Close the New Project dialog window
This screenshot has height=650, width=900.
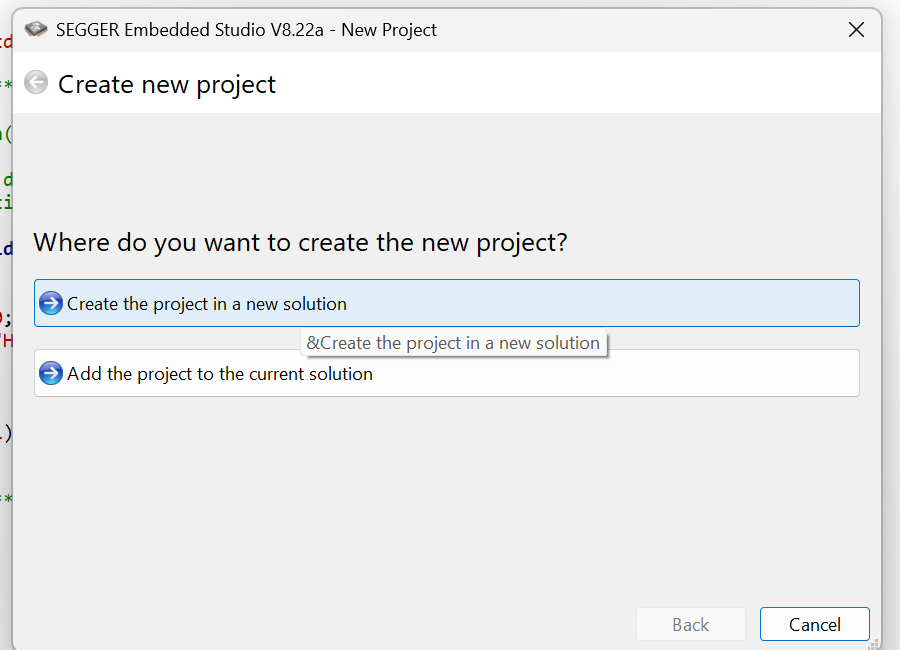pyautogui.click(x=856, y=30)
